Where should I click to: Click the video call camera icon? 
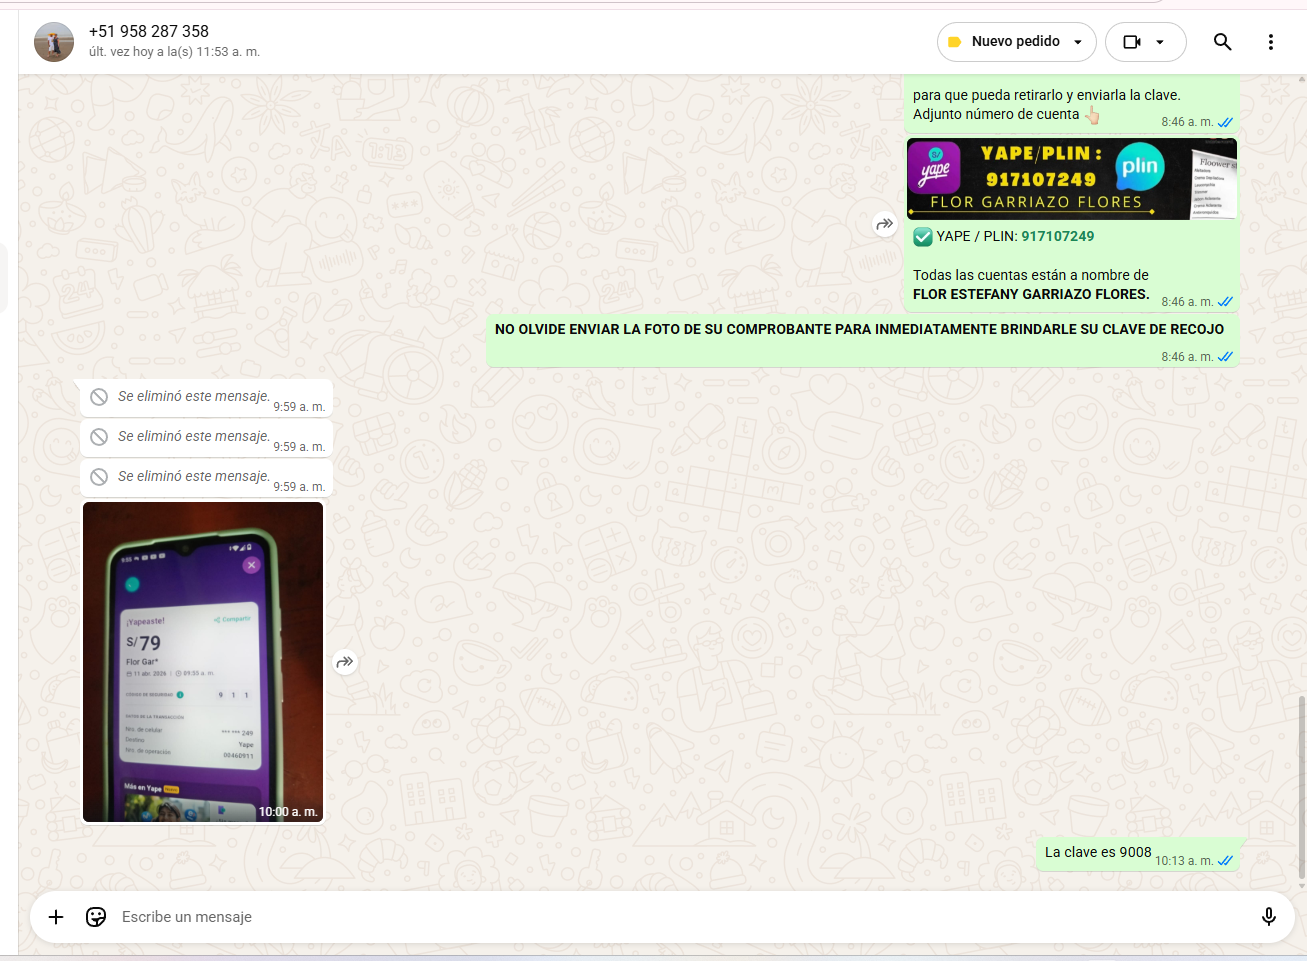pyautogui.click(x=1132, y=42)
